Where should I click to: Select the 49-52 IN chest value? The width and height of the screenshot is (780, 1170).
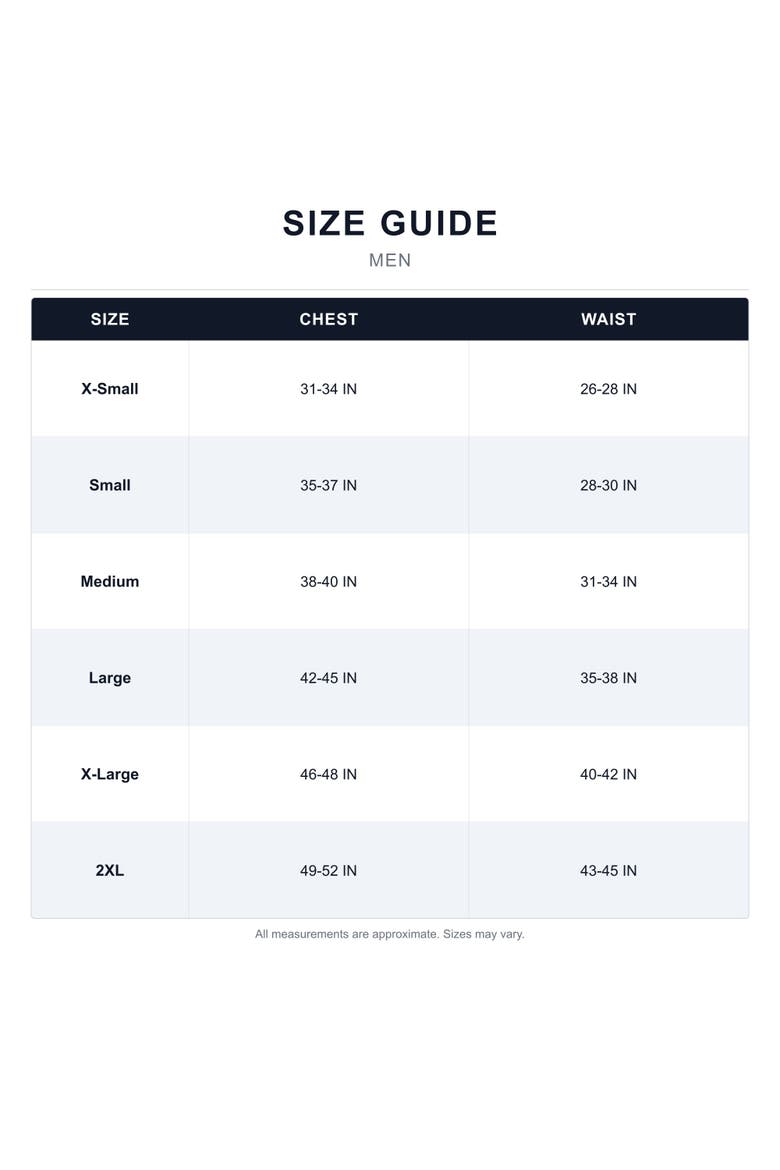pyautogui.click(x=328, y=870)
